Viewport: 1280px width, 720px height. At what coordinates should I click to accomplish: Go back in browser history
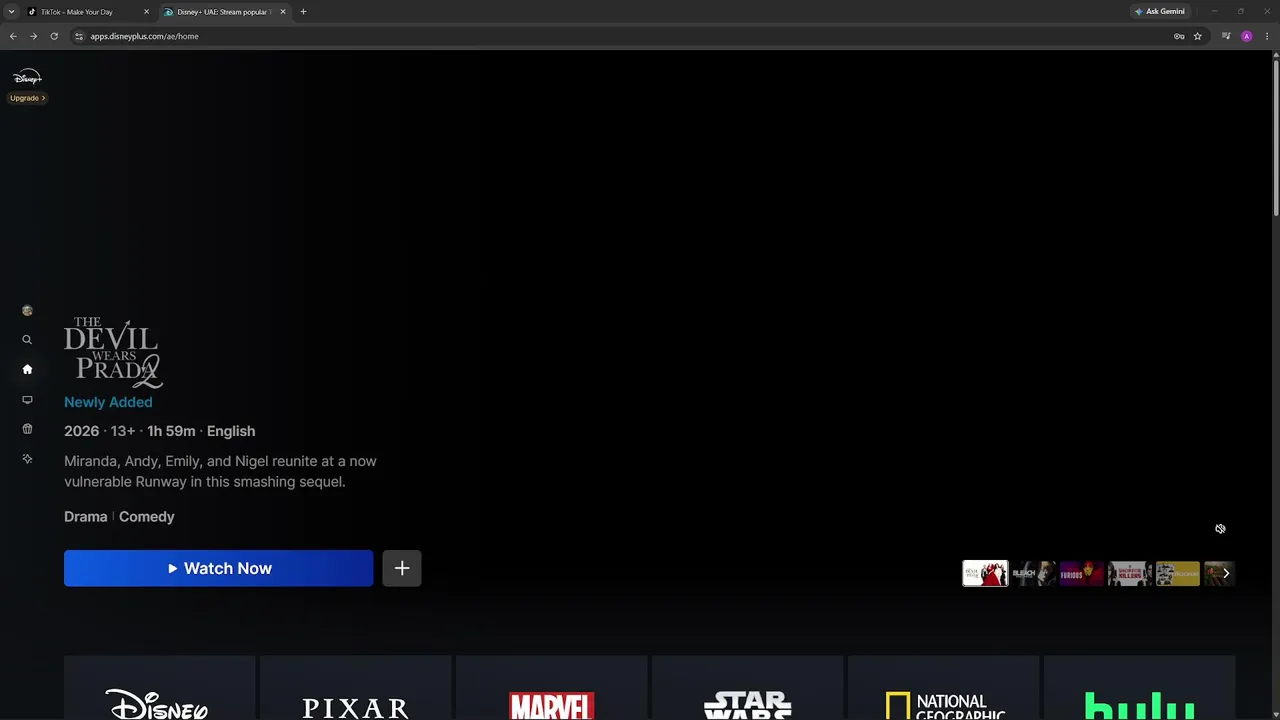(13, 36)
